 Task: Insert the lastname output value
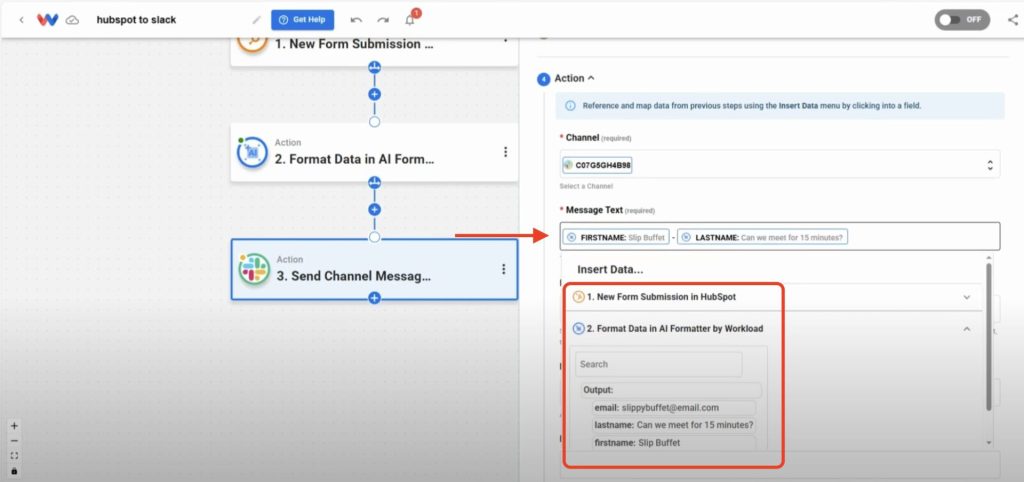[675, 425]
